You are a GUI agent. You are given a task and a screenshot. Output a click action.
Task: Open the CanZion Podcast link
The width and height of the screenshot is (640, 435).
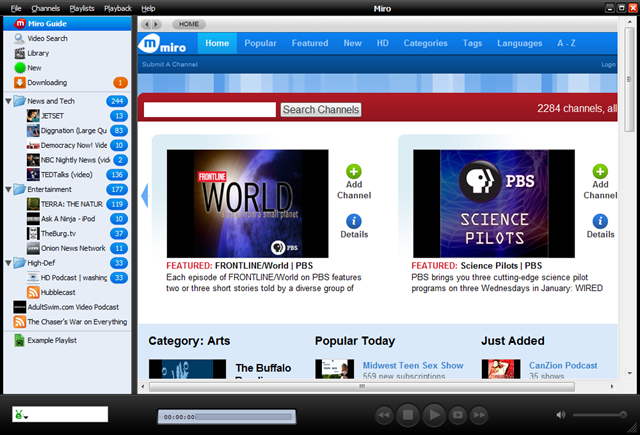click(x=563, y=365)
